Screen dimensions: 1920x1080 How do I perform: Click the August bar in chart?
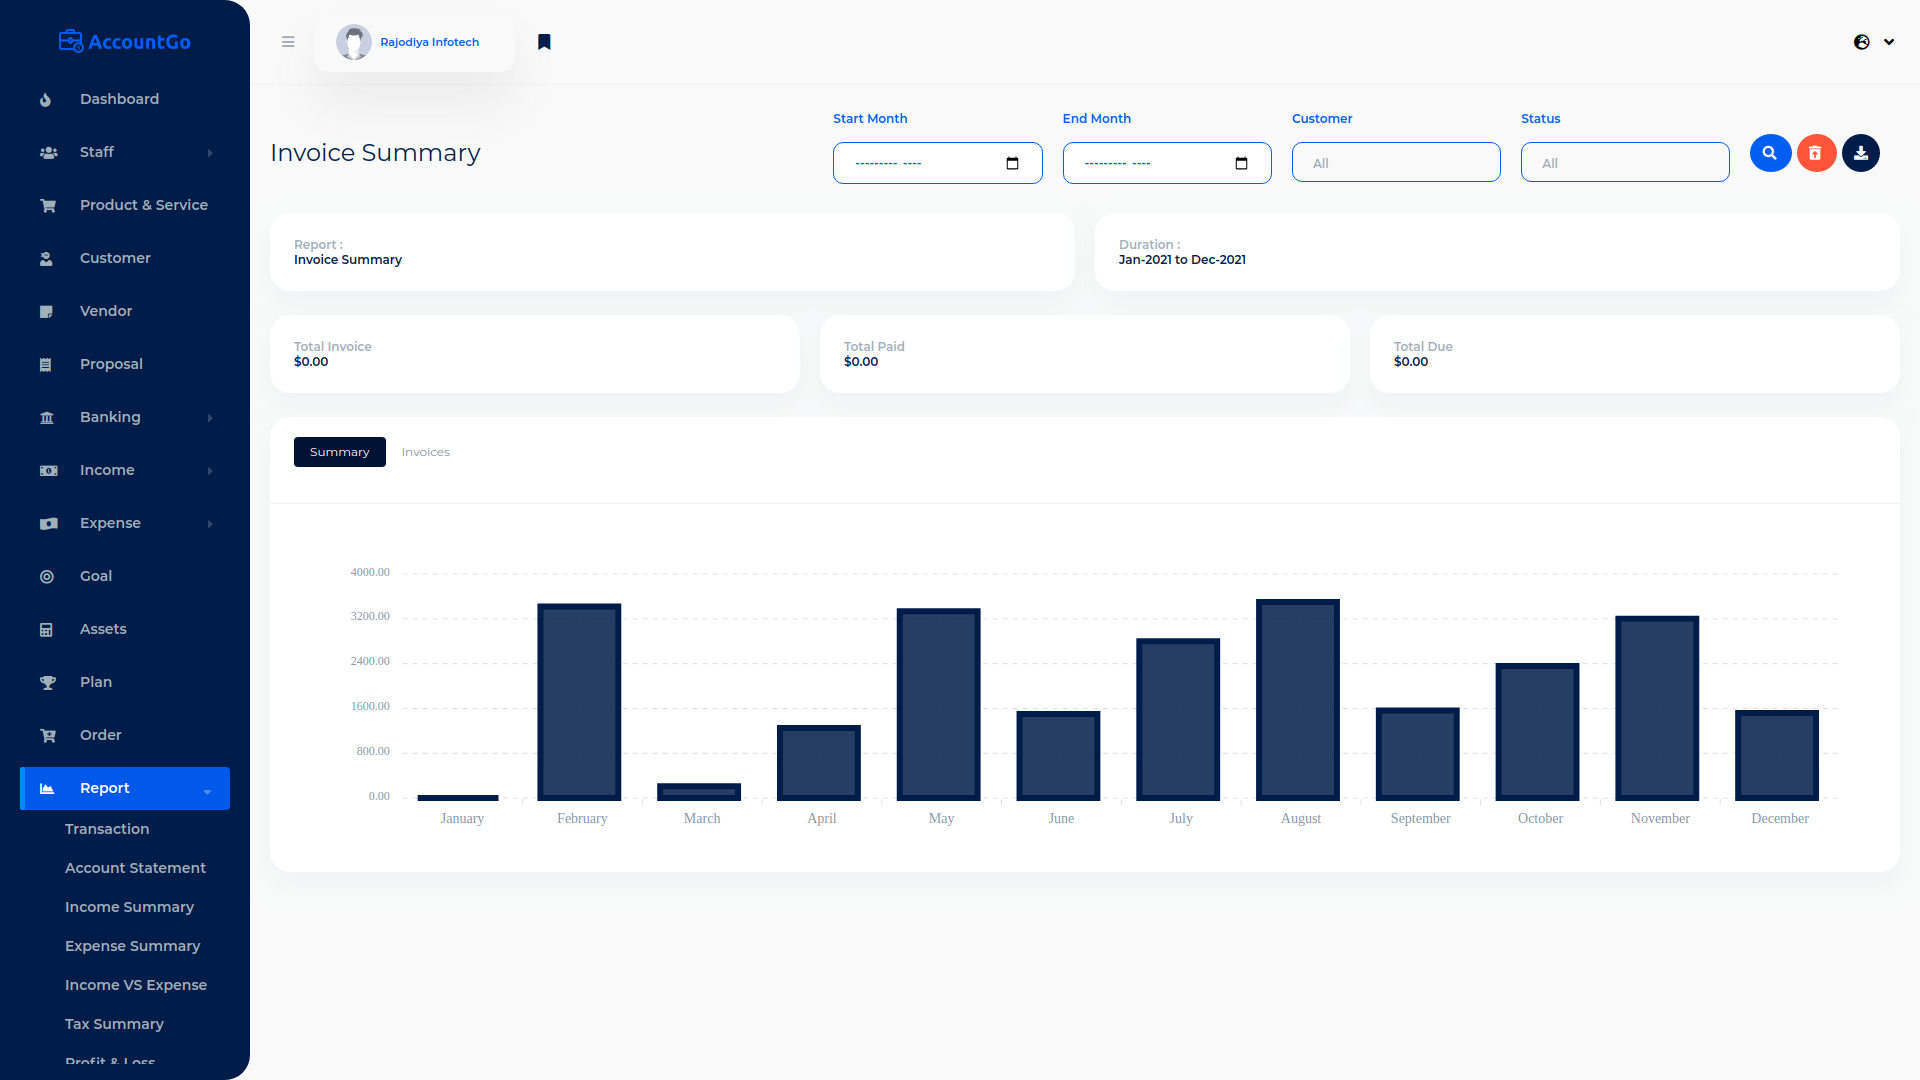point(1297,700)
